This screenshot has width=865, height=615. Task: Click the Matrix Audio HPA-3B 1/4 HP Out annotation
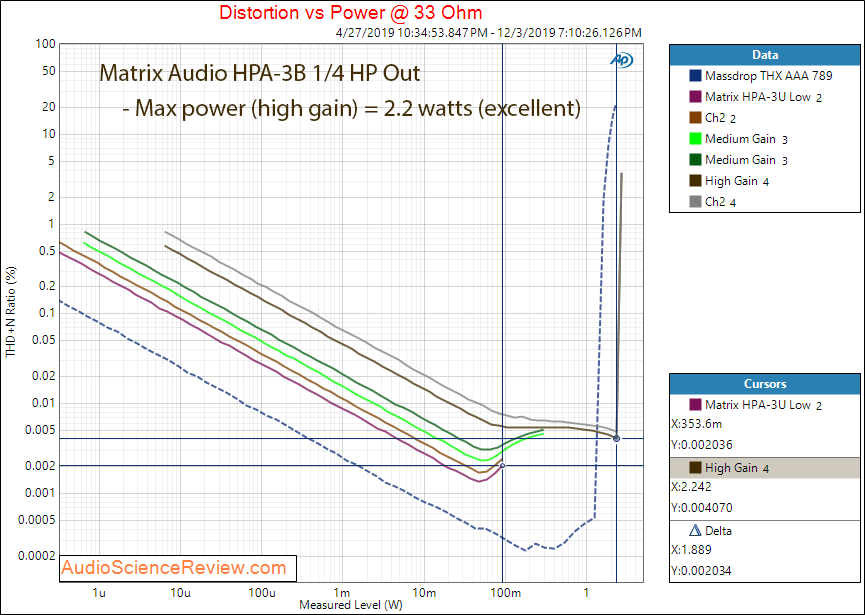(259, 73)
